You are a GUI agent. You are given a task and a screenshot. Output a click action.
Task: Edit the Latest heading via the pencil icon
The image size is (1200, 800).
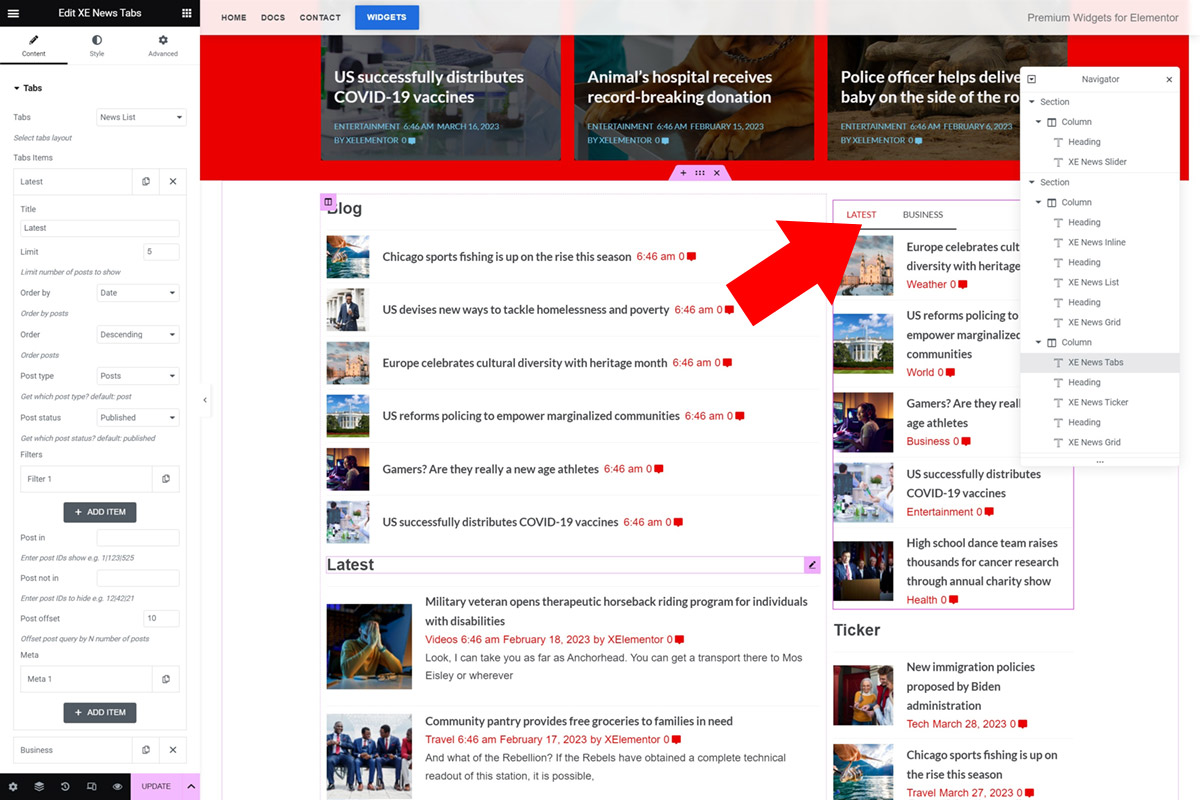click(811, 564)
